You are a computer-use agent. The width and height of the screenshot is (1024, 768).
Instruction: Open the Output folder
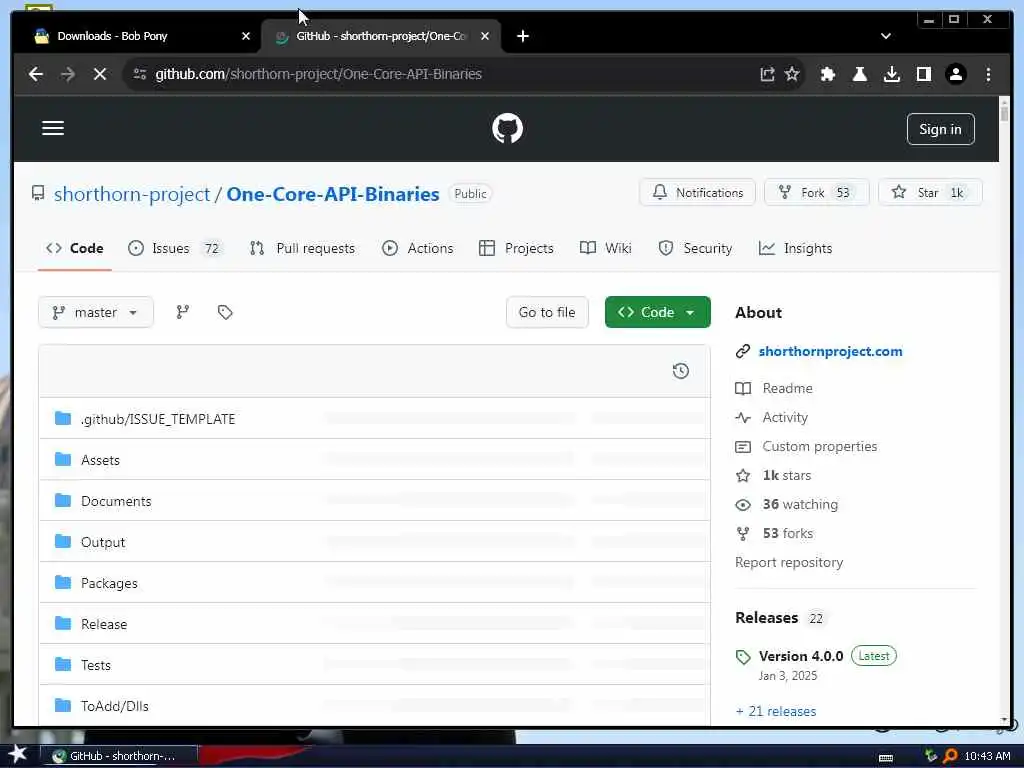point(103,543)
